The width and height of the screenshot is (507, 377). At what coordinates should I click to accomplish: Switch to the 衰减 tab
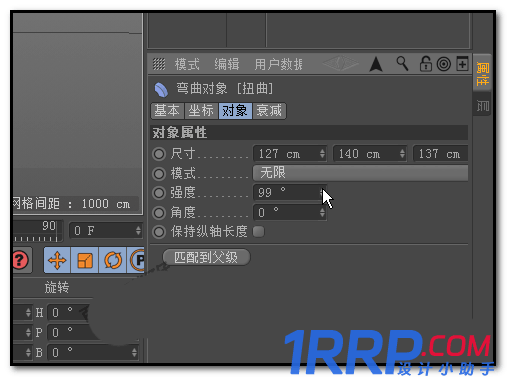[269, 110]
